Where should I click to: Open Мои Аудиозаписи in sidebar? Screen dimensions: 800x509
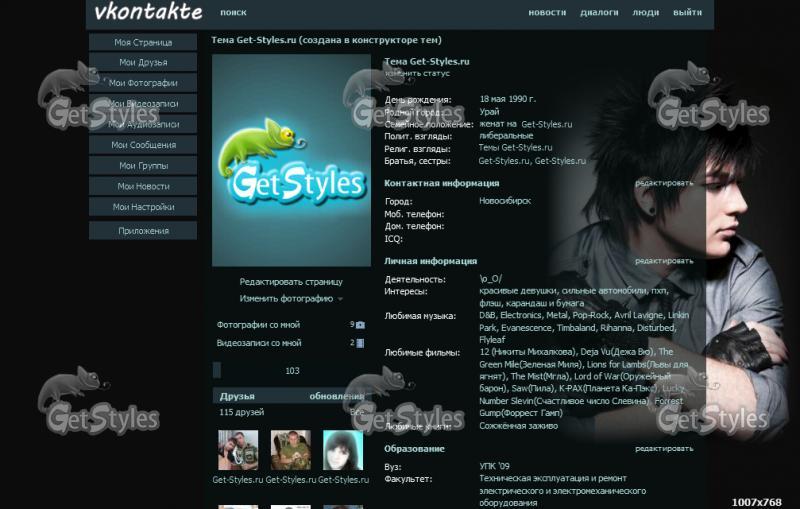[x=143, y=124]
